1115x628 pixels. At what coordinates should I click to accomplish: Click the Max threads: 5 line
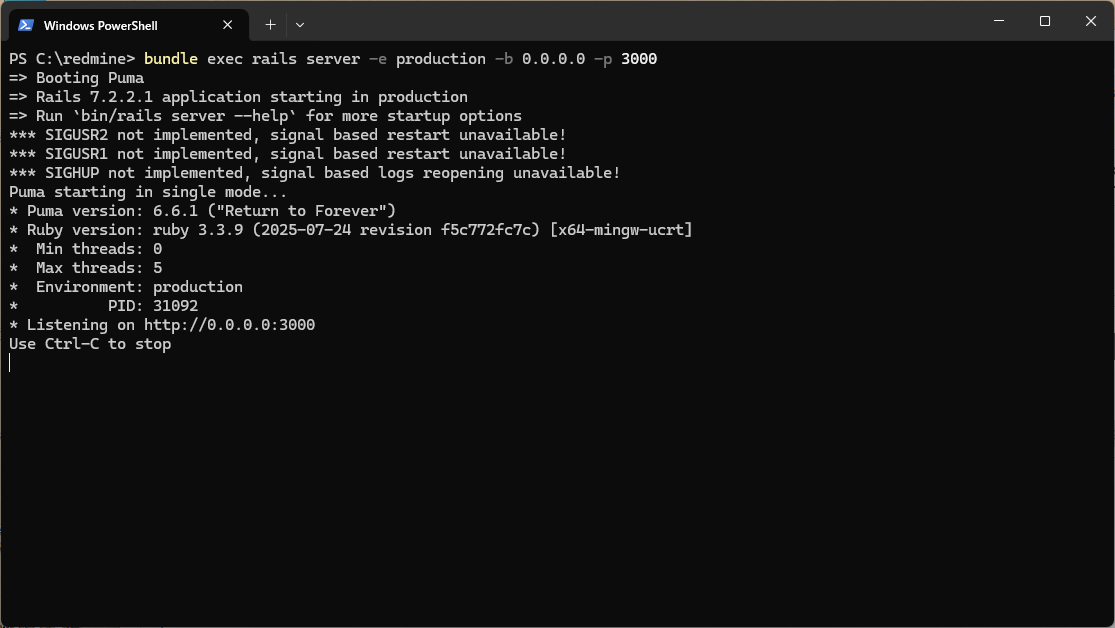[x=85, y=267]
